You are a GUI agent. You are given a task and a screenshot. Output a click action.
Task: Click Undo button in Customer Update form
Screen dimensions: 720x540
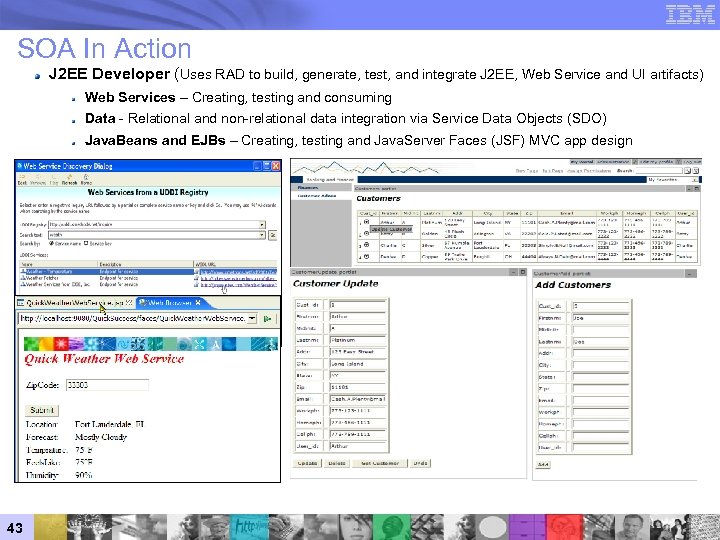pos(420,463)
